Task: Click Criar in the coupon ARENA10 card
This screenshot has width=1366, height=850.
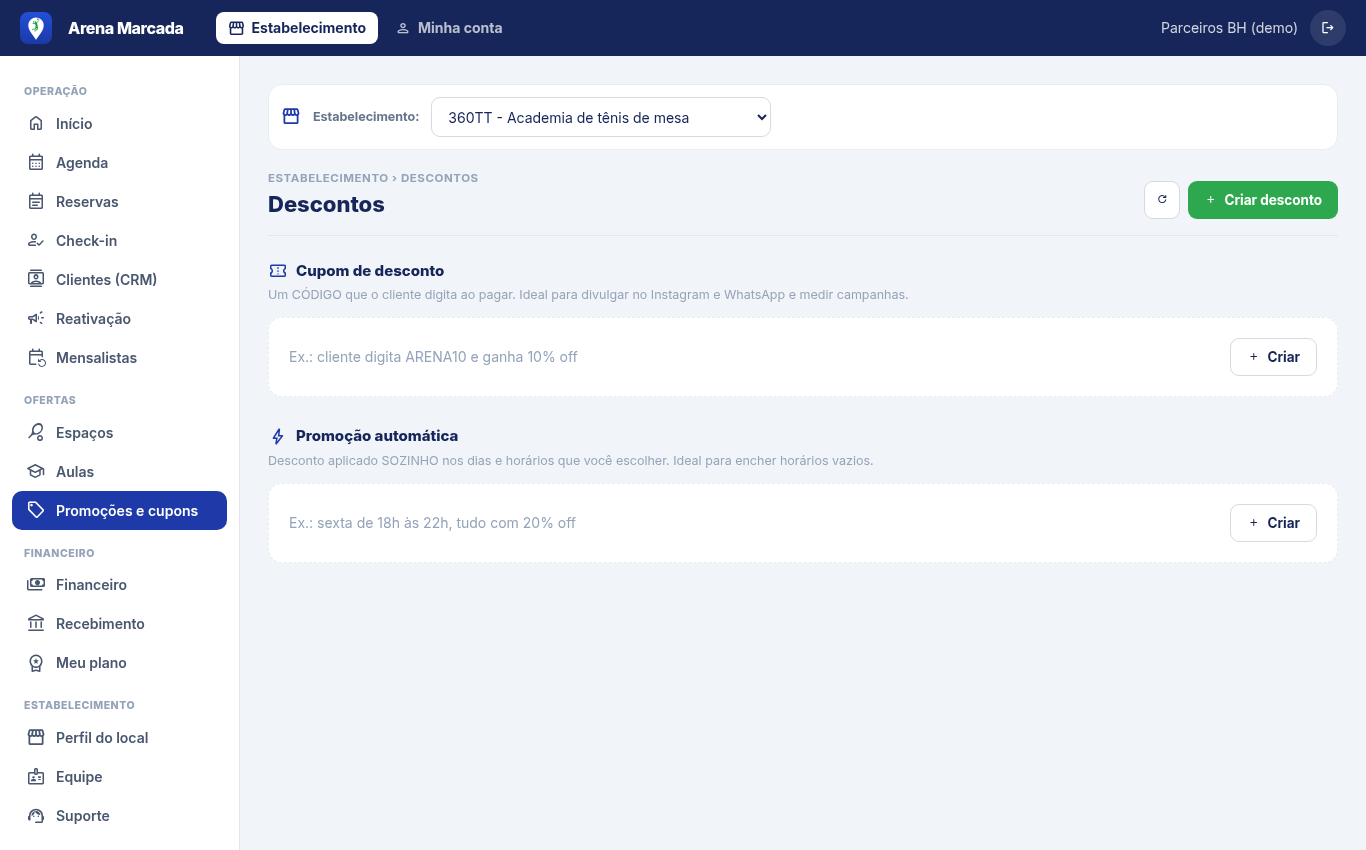Action: pyautogui.click(x=1273, y=357)
